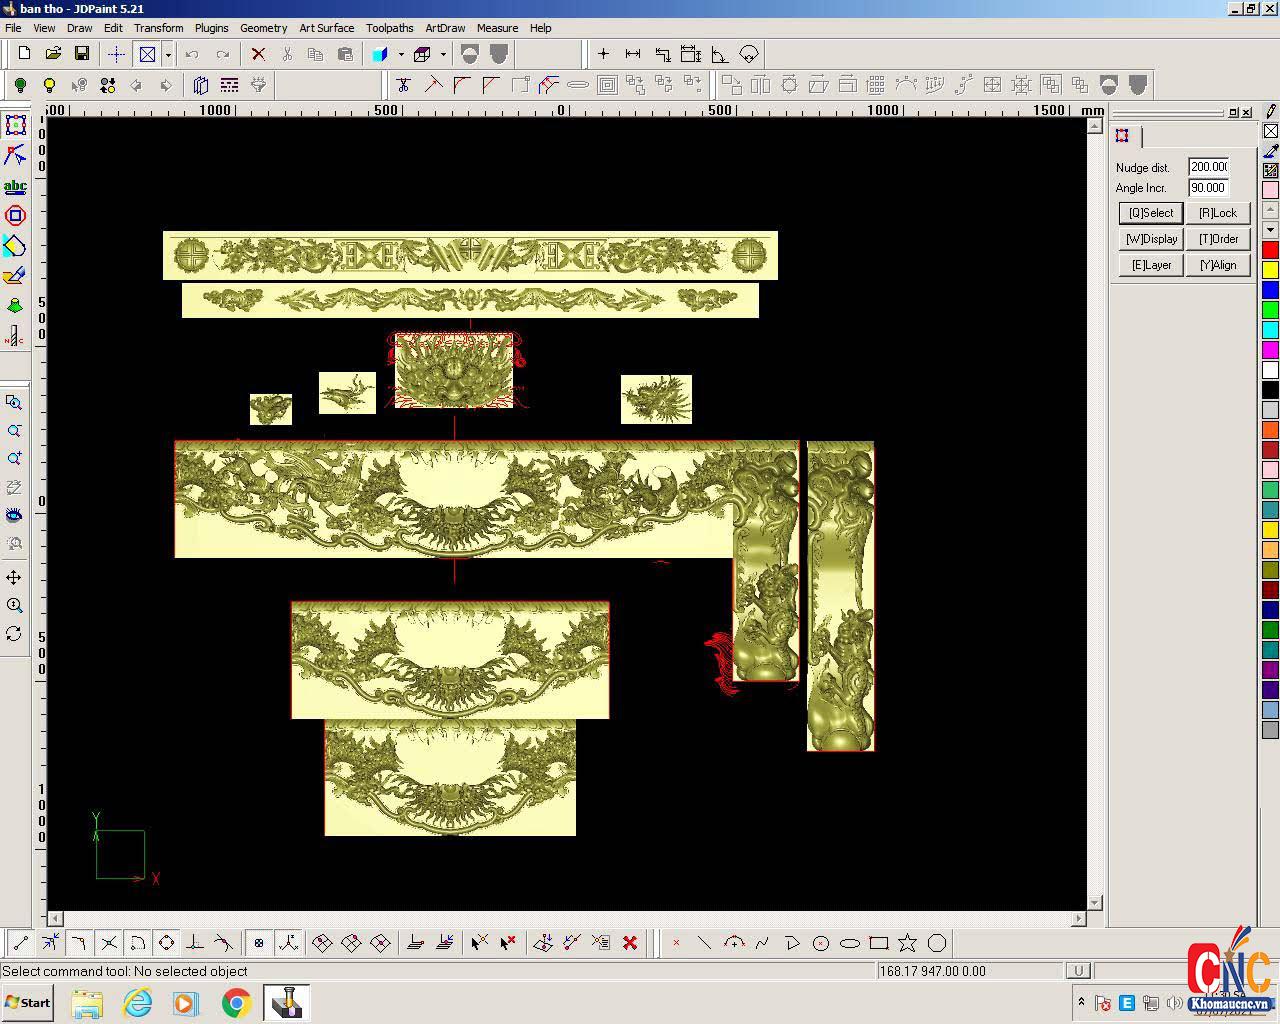Screen dimensions: 1280x1024
Task: Open the Toolpaths menu
Action: tap(389, 28)
